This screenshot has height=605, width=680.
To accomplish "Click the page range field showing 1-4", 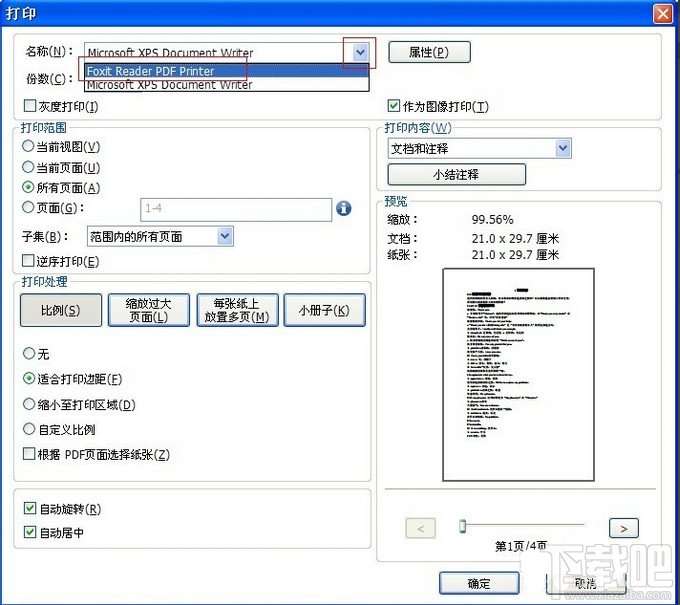I will point(236,209).
